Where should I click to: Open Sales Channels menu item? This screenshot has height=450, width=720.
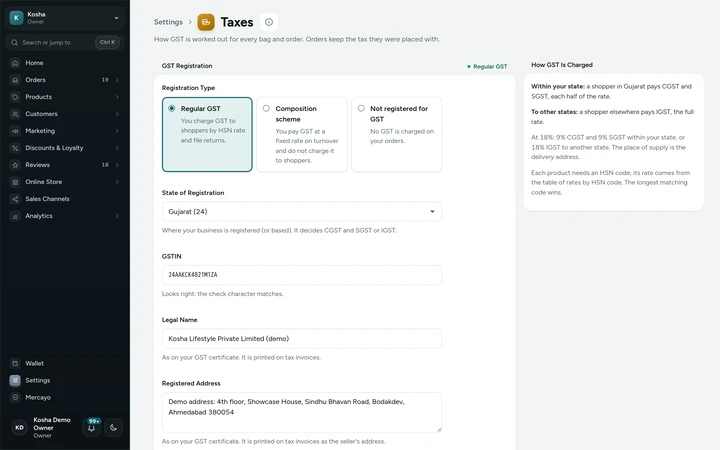pyautogui.click(x=65, y=199)
